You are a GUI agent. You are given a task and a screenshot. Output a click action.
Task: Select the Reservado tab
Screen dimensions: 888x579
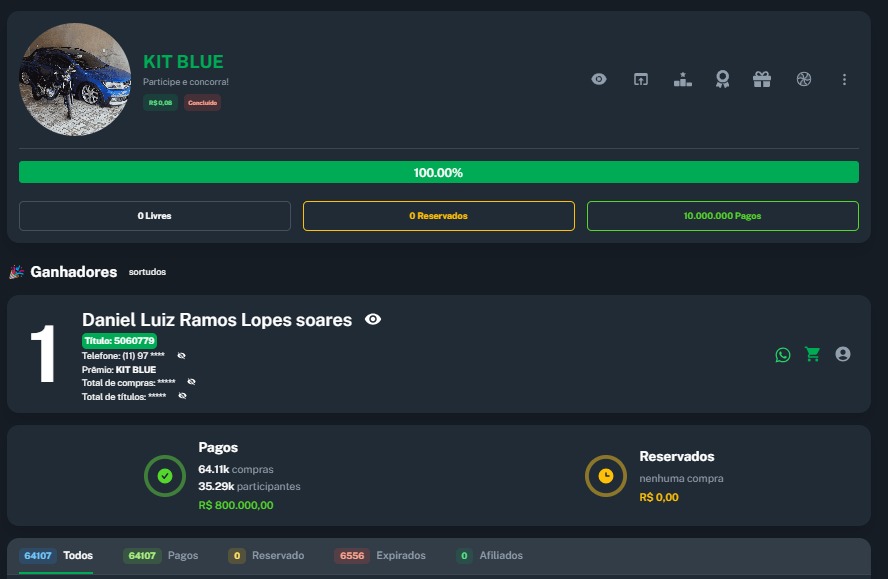pos(268,555)
